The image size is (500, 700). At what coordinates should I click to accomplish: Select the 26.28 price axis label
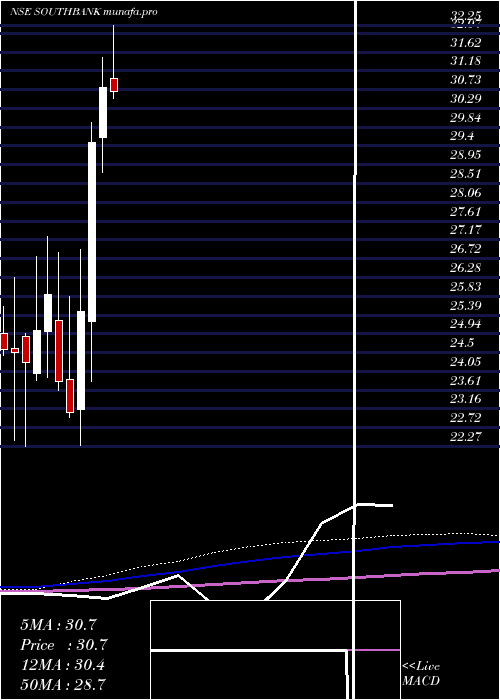click(466, 267)
